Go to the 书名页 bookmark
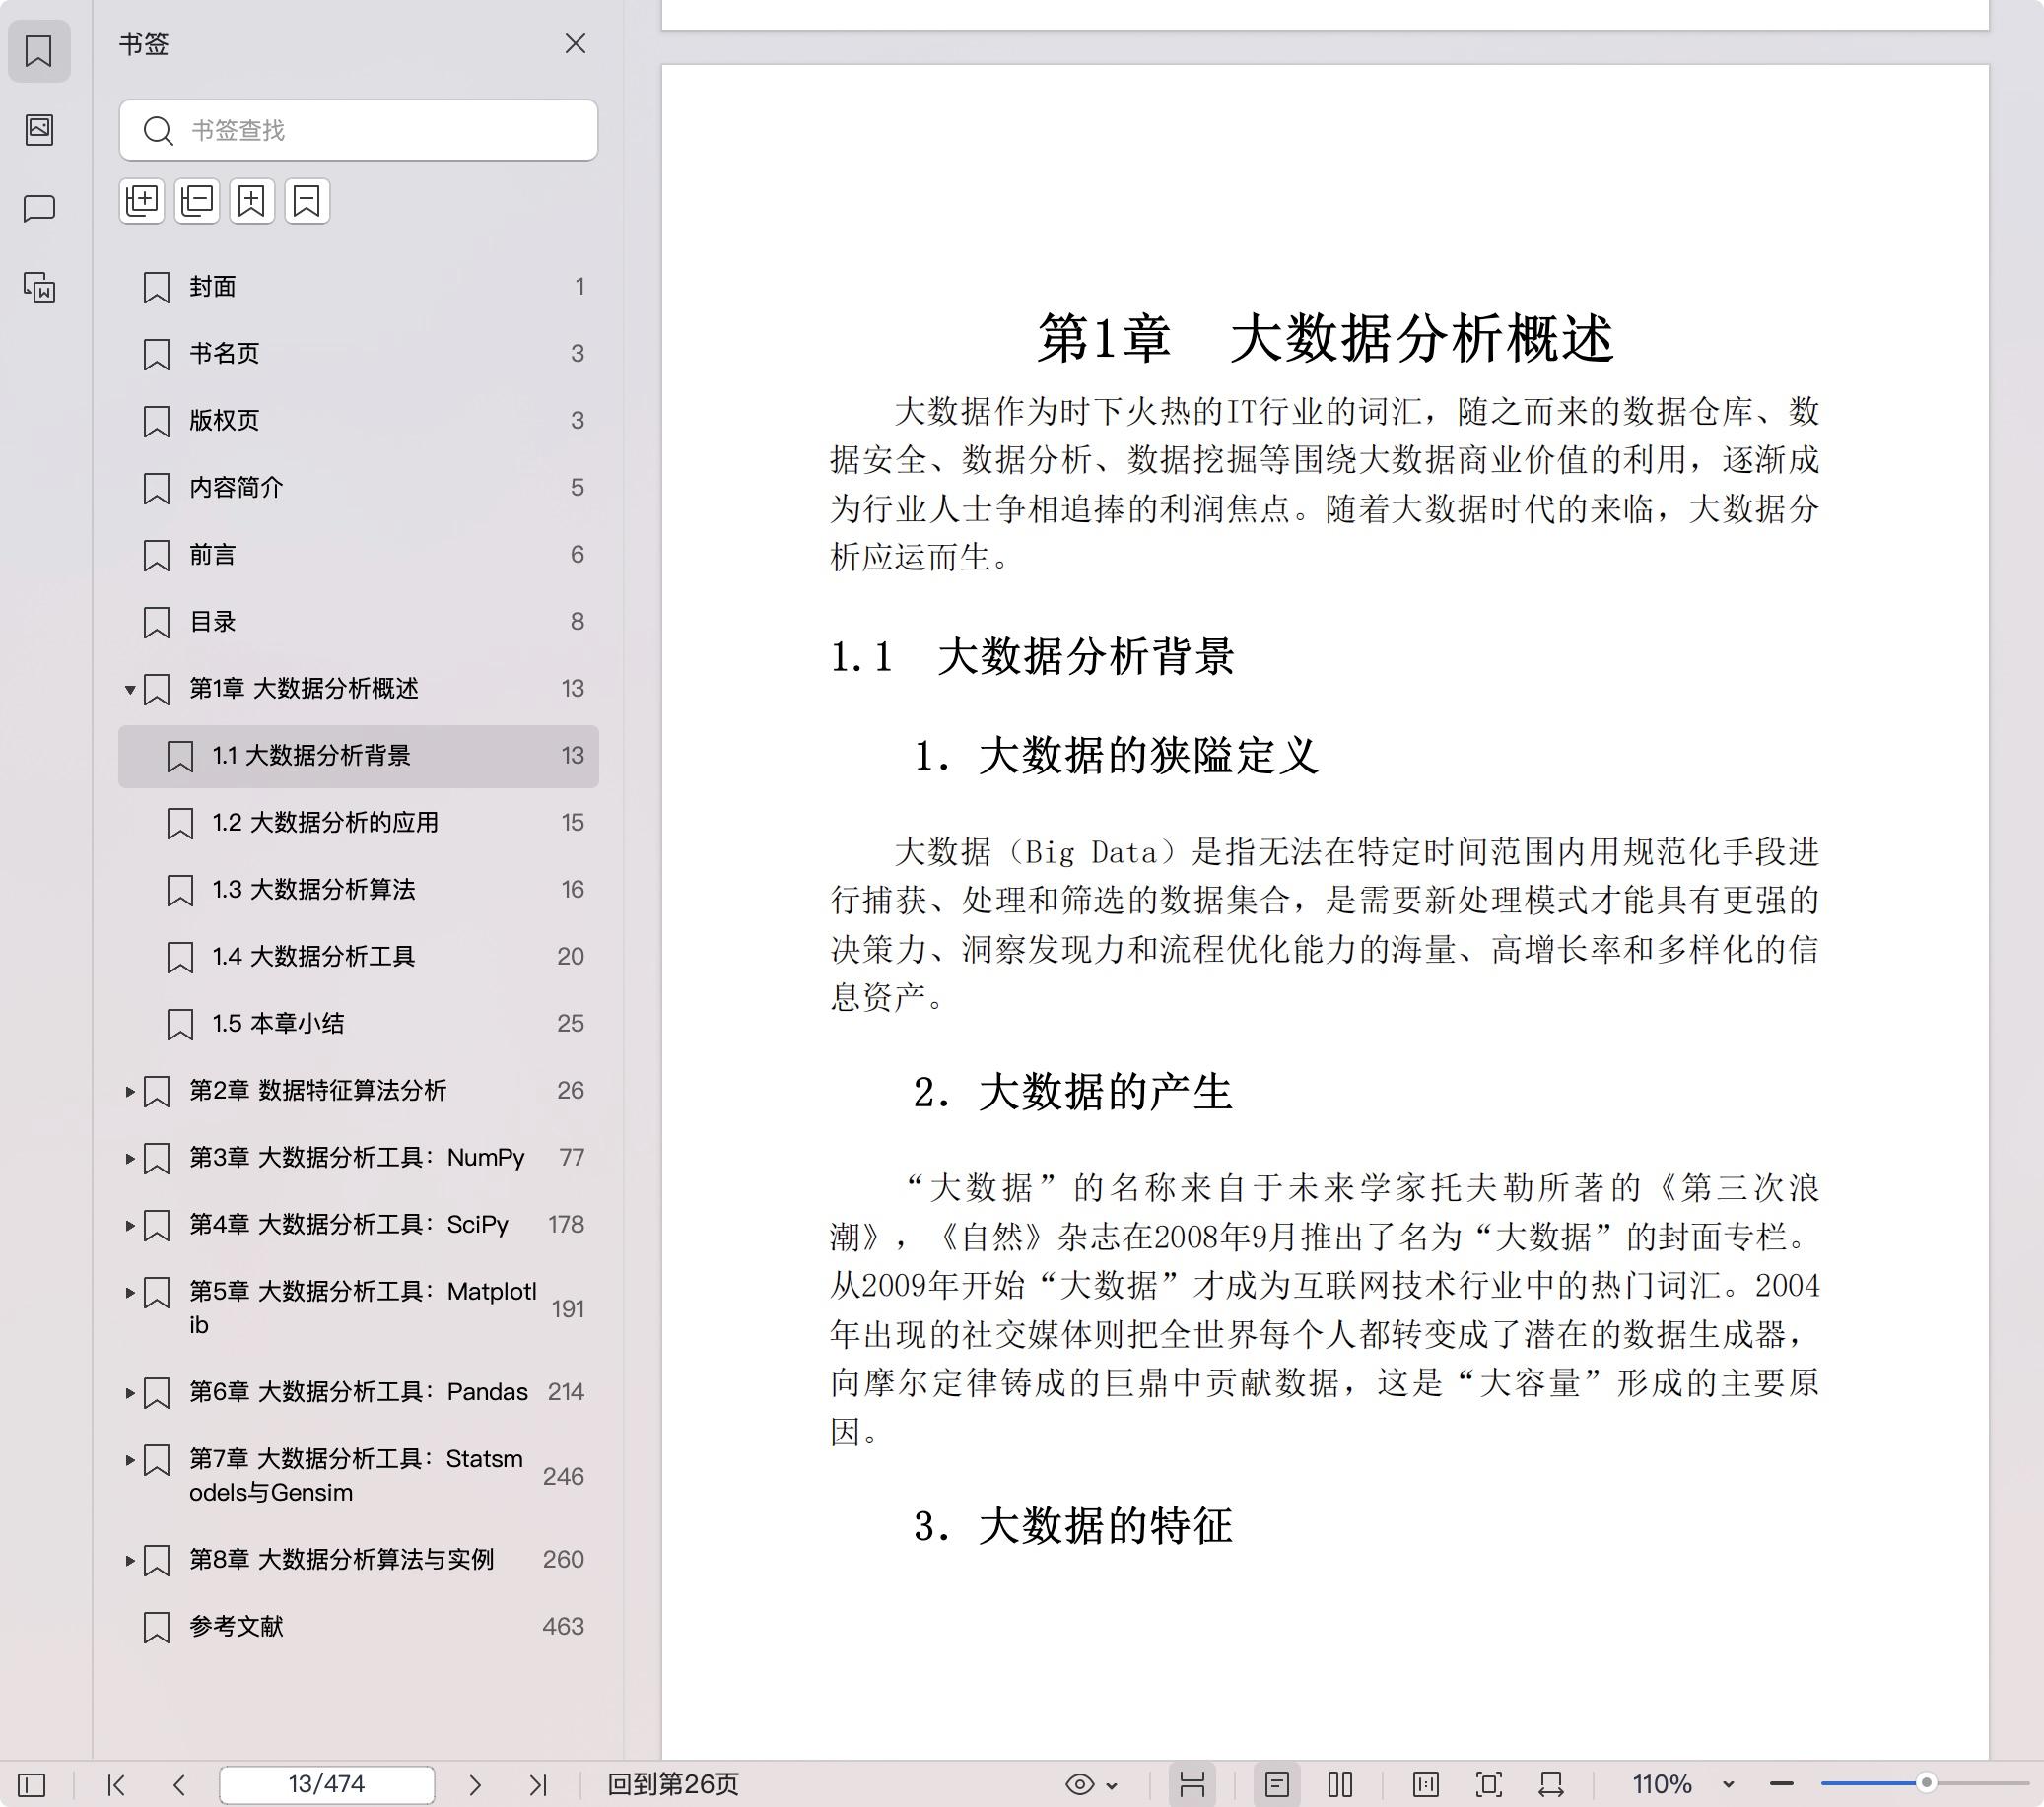 [358, 354]
